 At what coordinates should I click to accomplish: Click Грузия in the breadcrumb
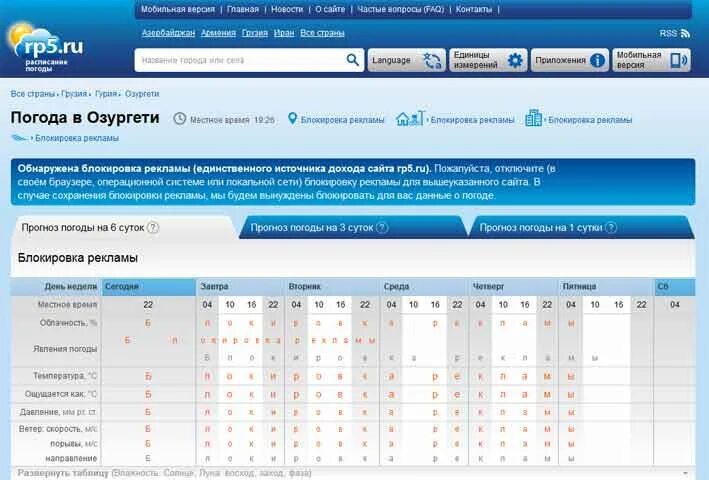coord(74,94)
